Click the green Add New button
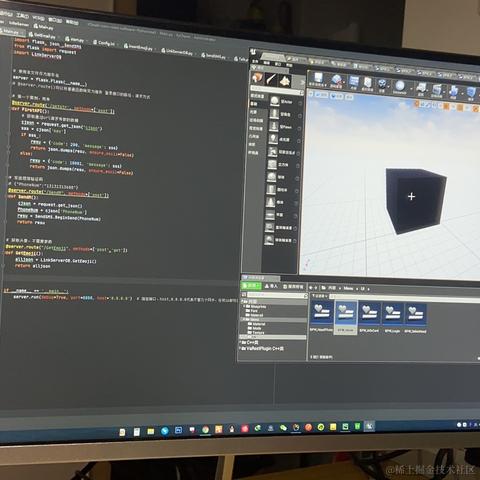The height and width of the screenshot is (480, 480). (251, 286)
